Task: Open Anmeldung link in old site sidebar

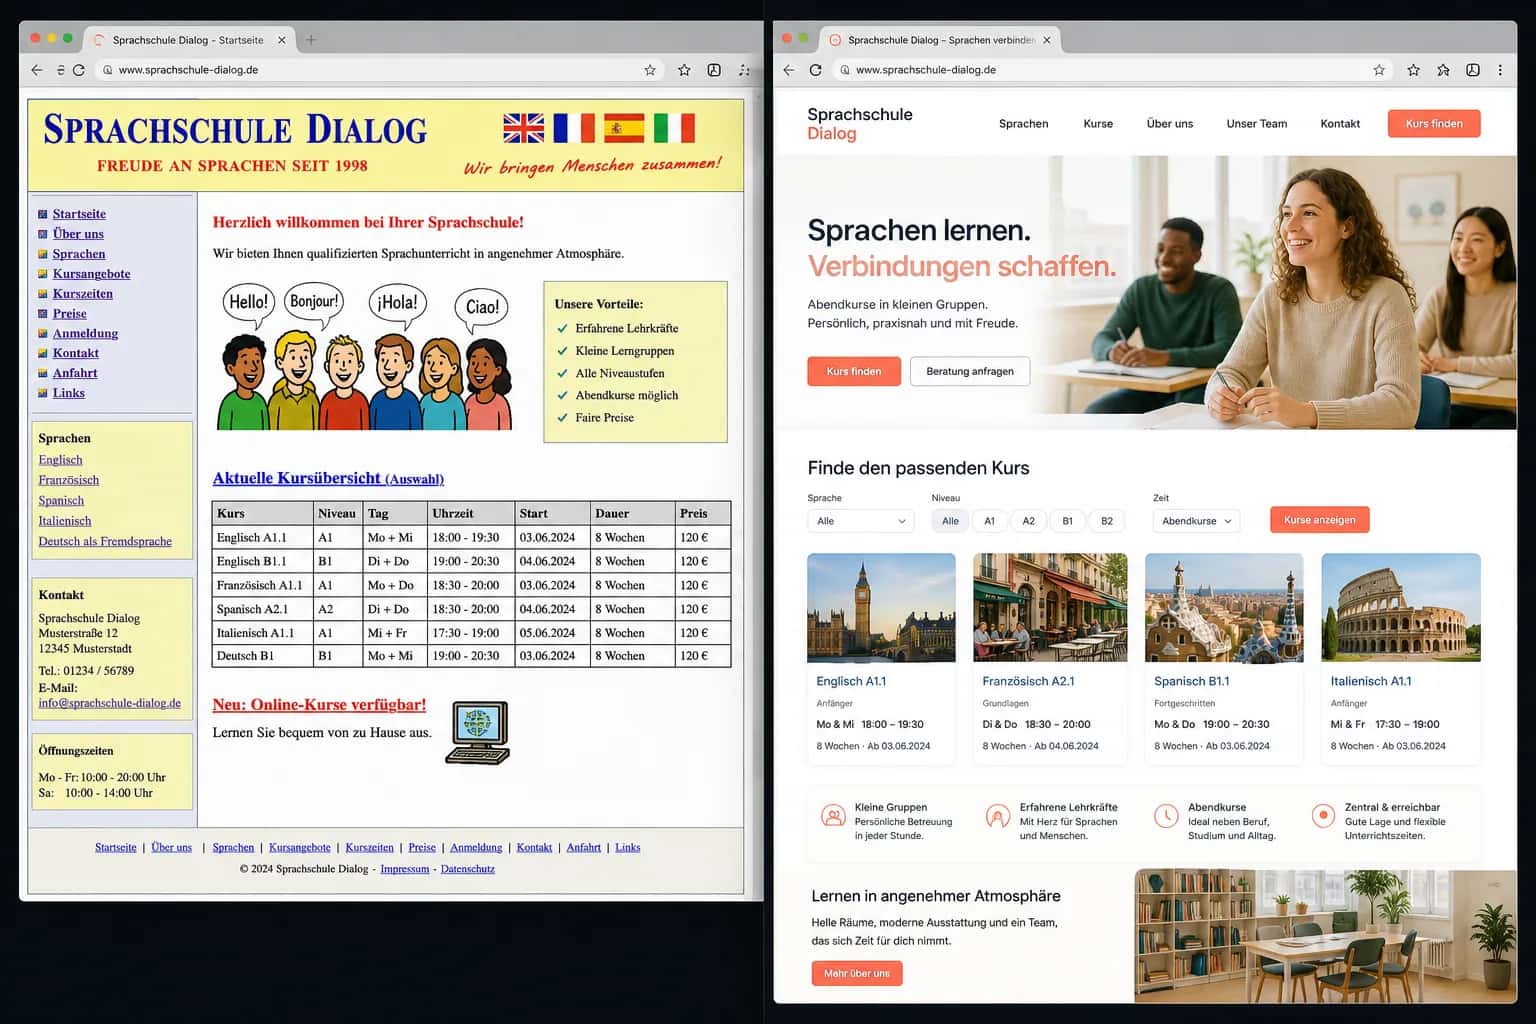Action: point(85,333)
